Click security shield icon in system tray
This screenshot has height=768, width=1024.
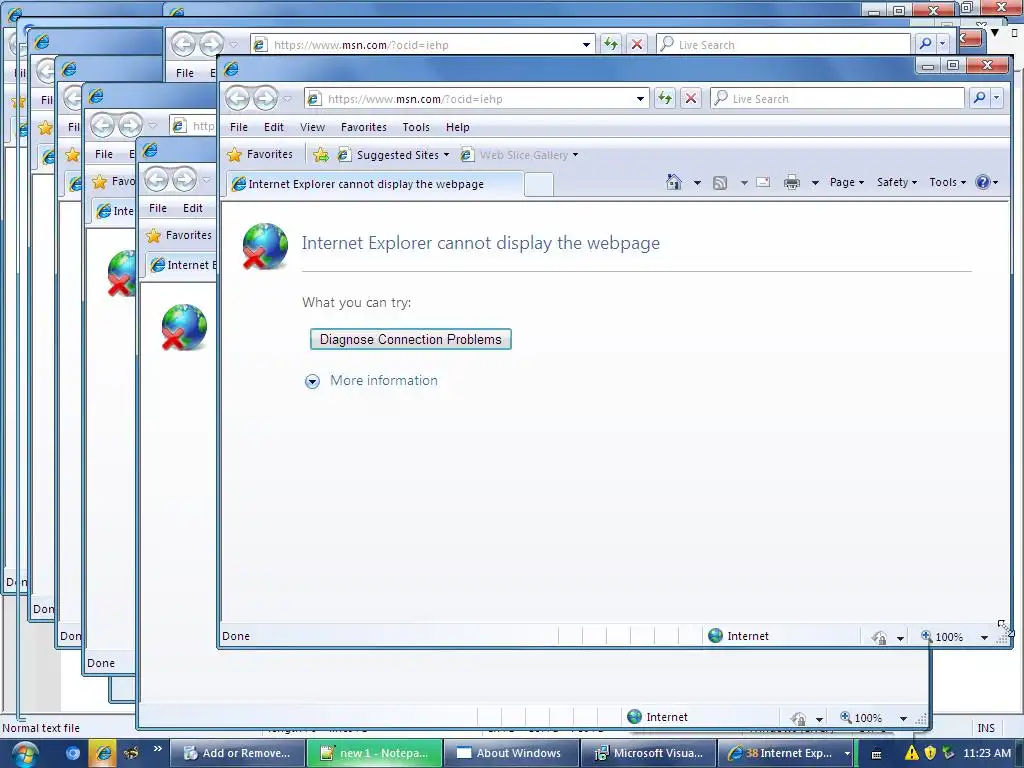coord(930,752)
